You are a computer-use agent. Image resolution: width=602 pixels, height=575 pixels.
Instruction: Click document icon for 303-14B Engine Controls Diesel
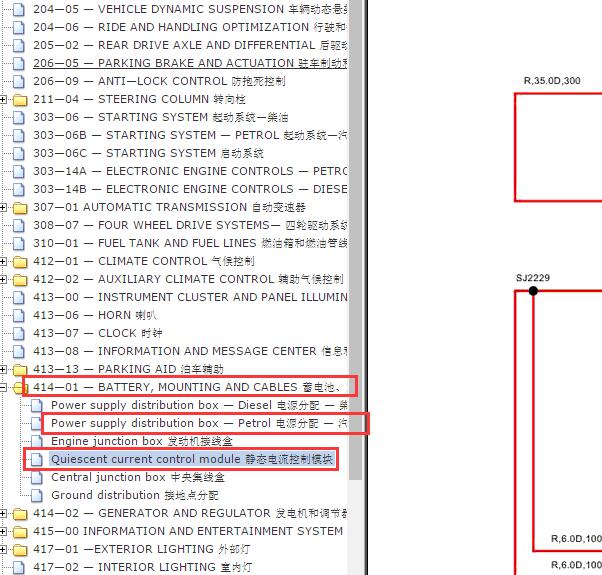click(x=19, y=190)
